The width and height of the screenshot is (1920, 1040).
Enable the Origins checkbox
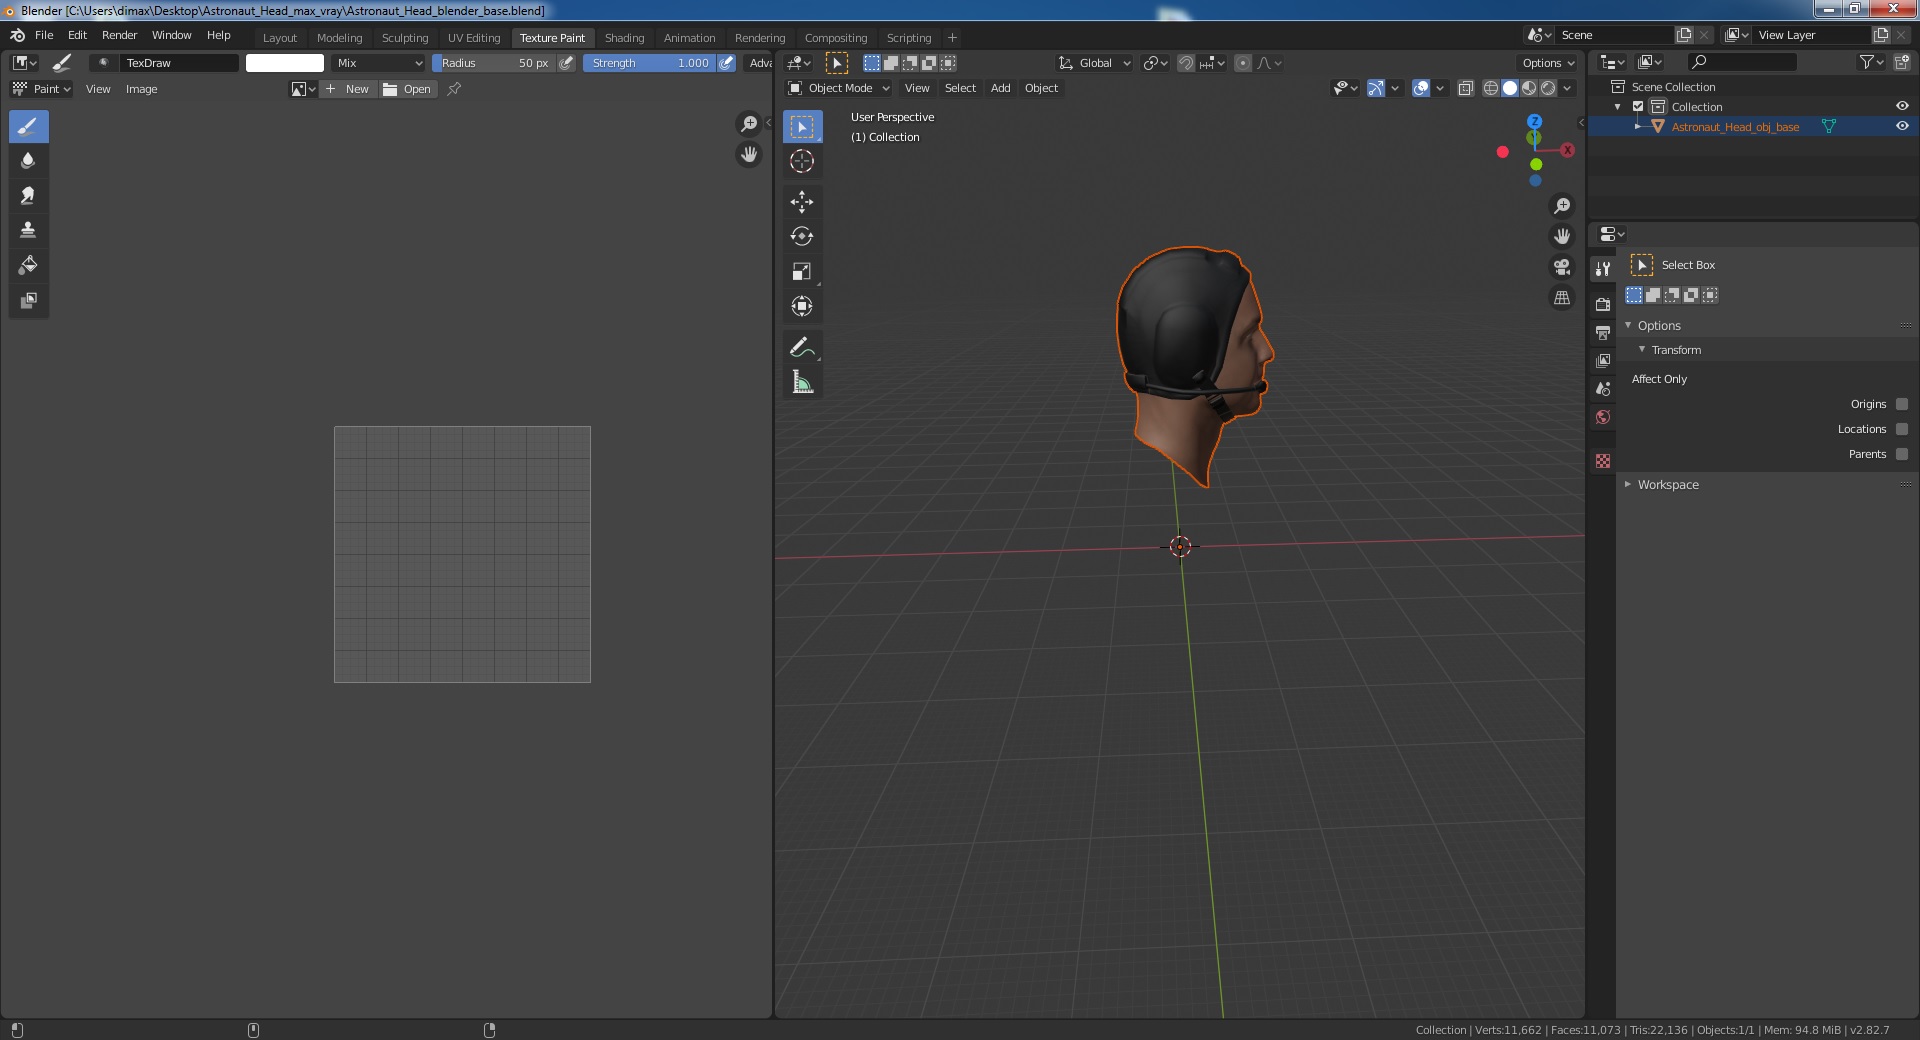[x=1901, y=404]
